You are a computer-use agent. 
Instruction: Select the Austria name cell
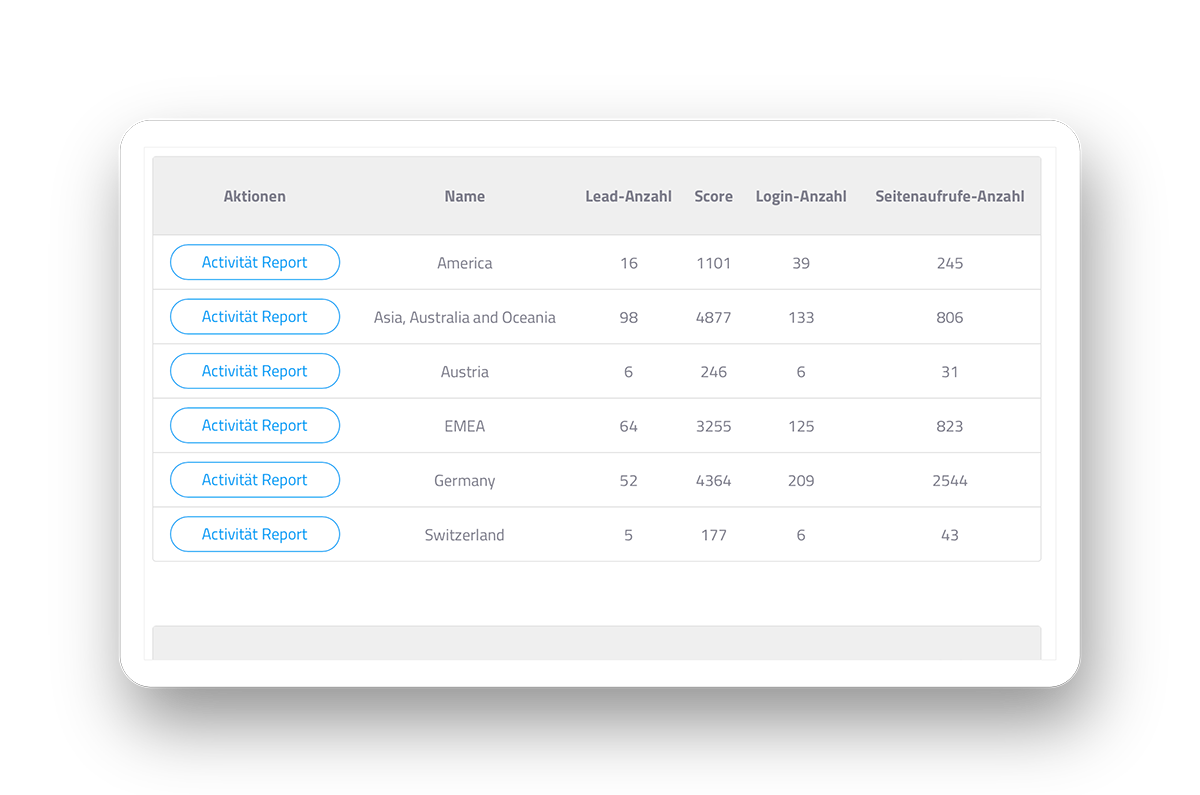pyautogui.click(x=465, y=372)
